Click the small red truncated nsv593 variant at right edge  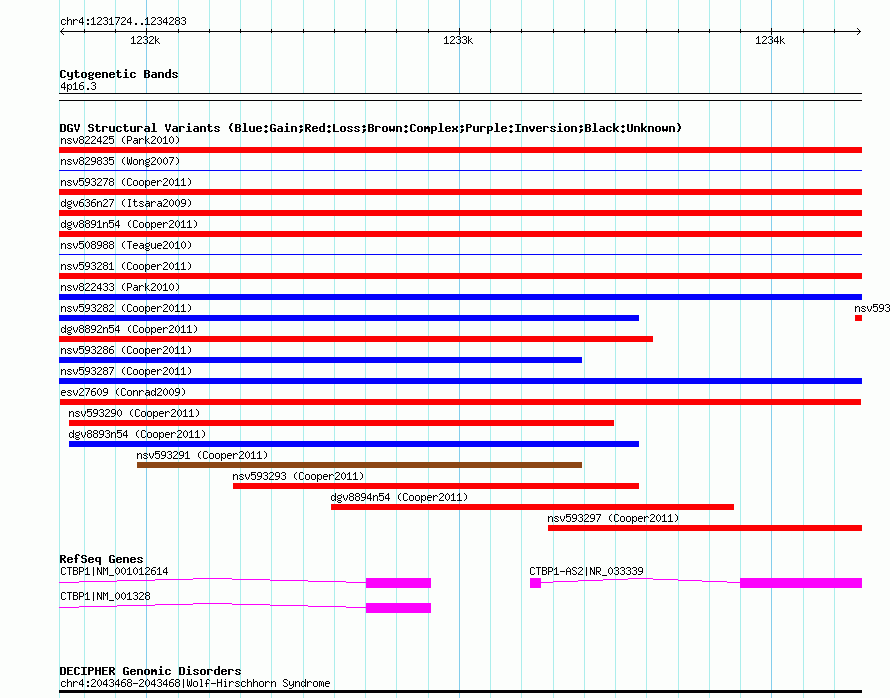pos(858,318)
